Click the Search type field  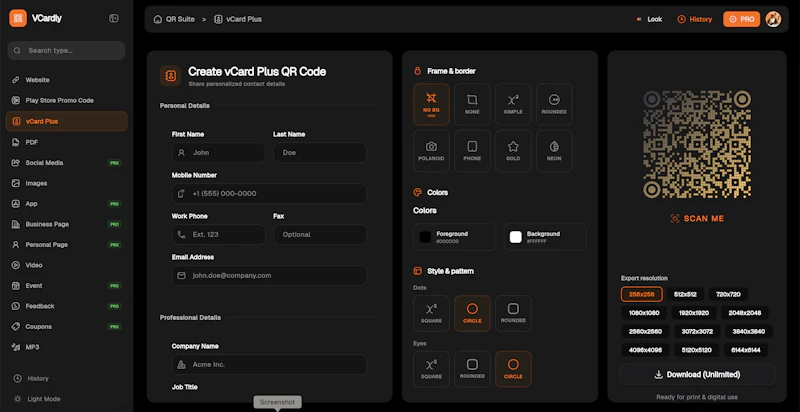pos(66,50)
